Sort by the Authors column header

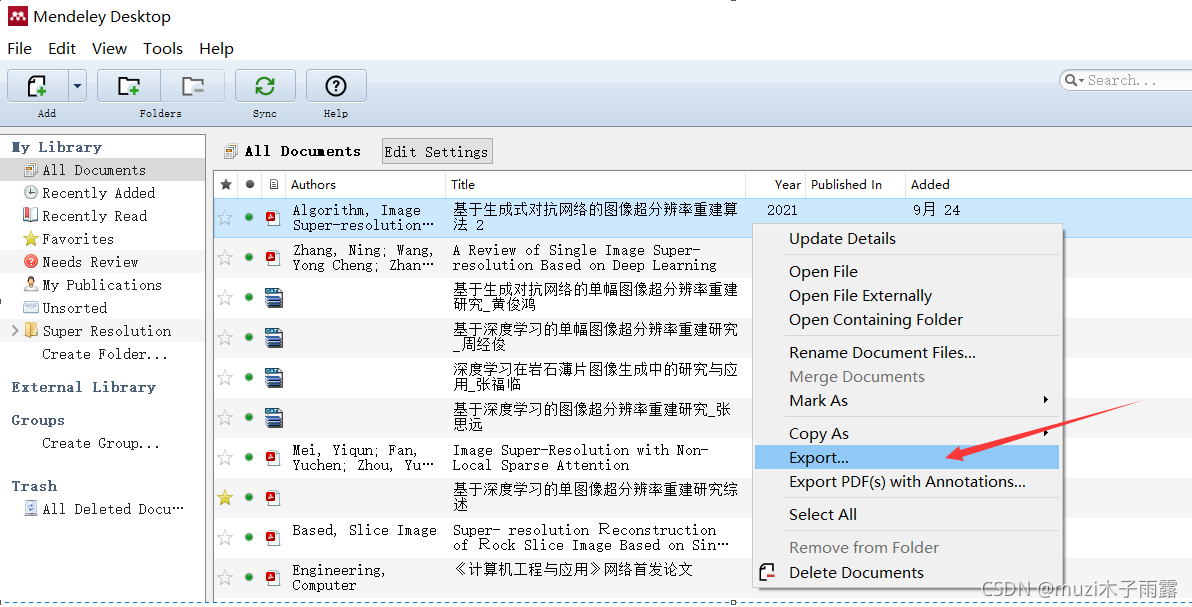(365, 184)
